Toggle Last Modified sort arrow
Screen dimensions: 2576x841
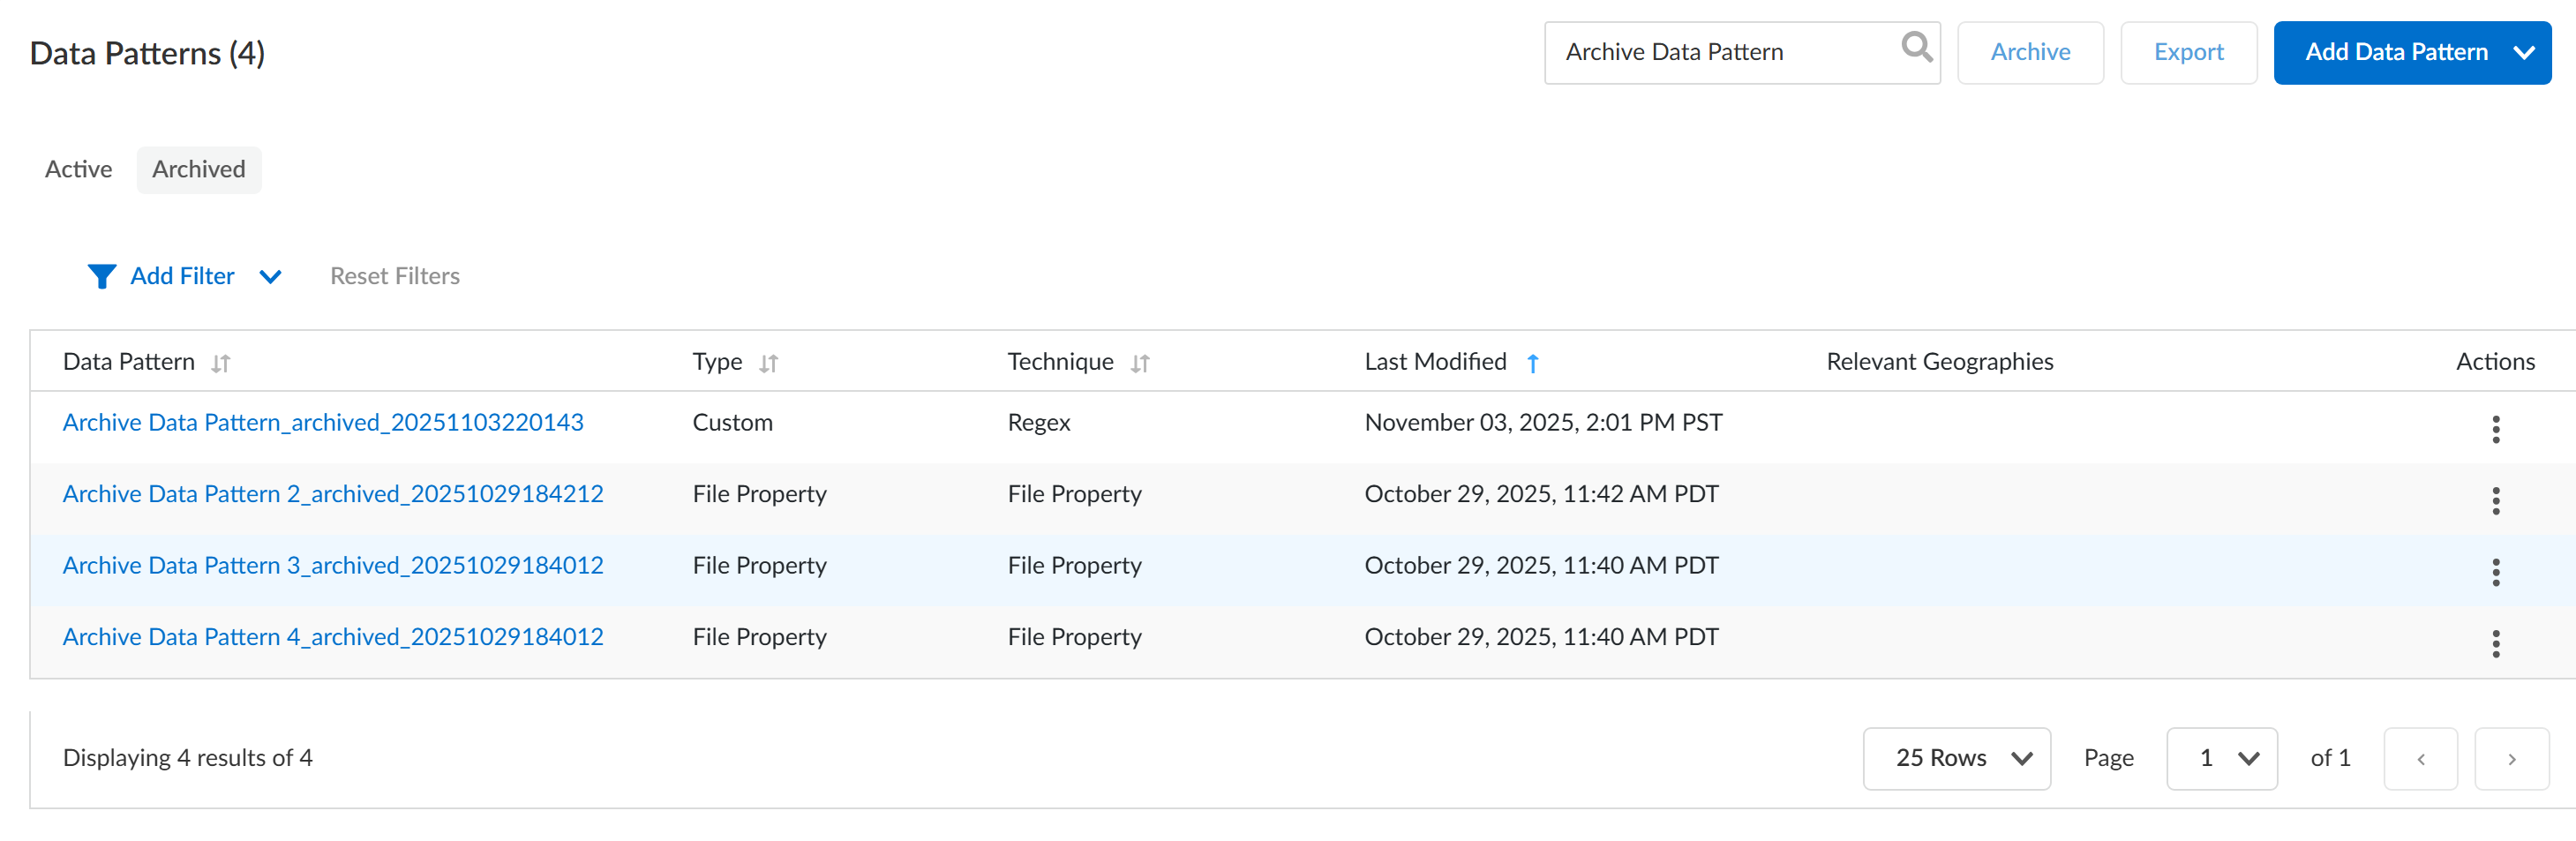(1532, 363)
